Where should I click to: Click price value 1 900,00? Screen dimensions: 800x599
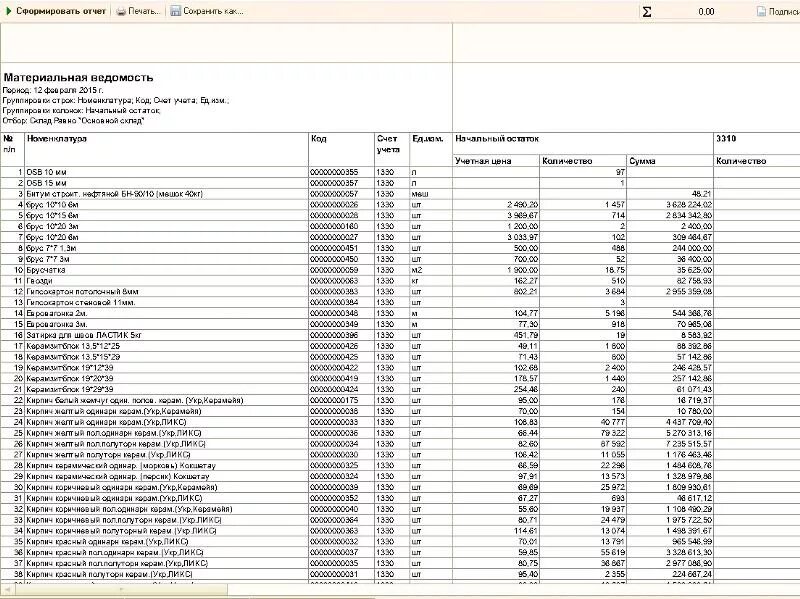[x=495, y=270]
